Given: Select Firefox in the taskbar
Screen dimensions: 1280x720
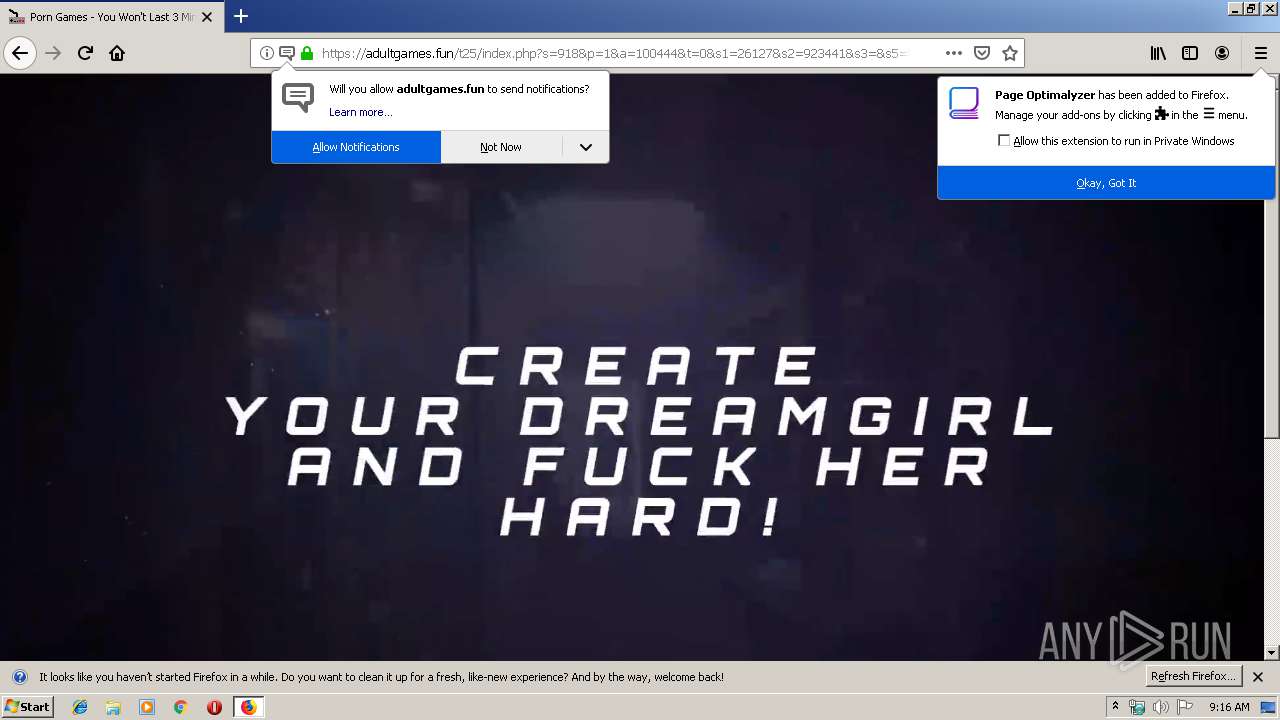Looking at the screenshot, I should coord(248,707).
